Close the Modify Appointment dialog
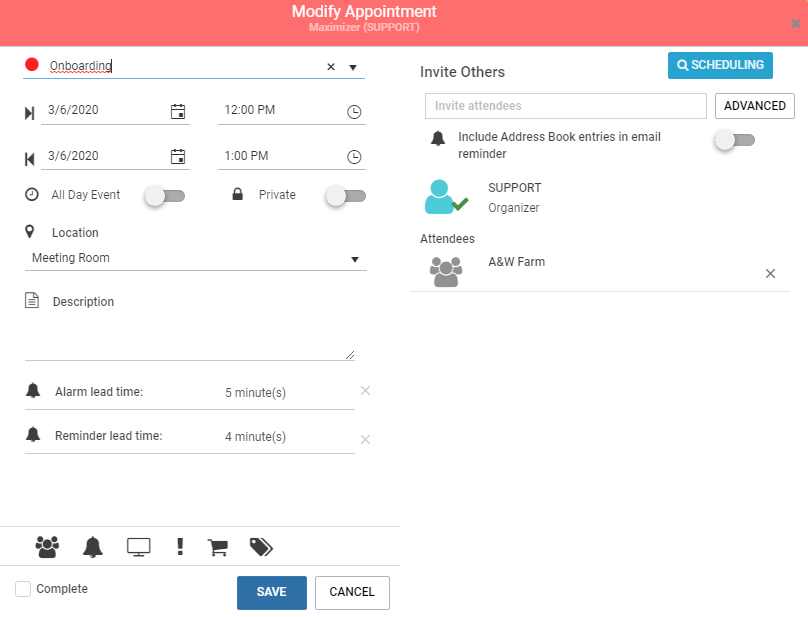808x617 pixels. click(x=795, y=24)
